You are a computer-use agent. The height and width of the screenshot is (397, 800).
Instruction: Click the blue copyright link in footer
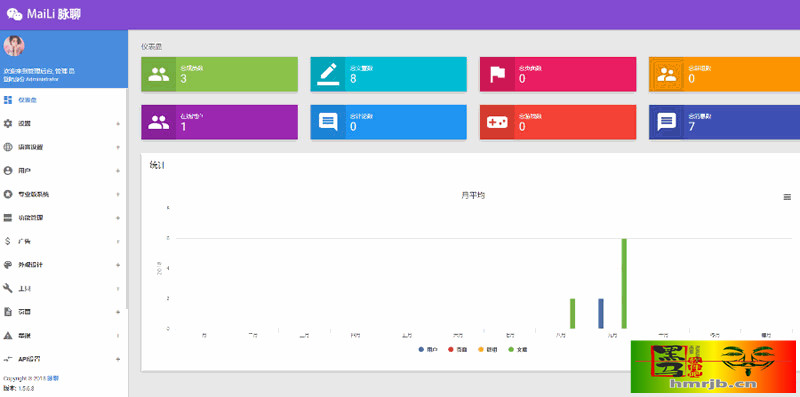[x=53, y=379]
